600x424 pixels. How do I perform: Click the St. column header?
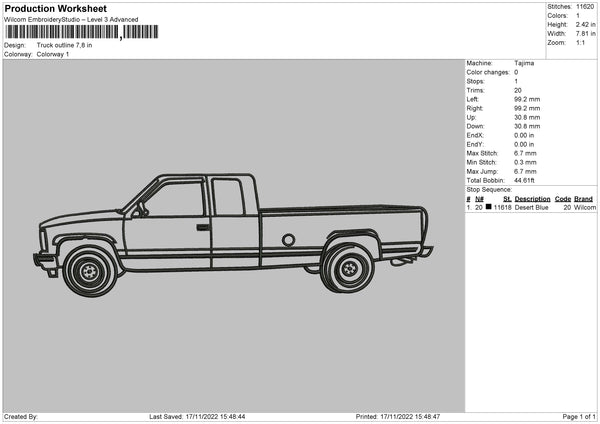tap(506, 199)
